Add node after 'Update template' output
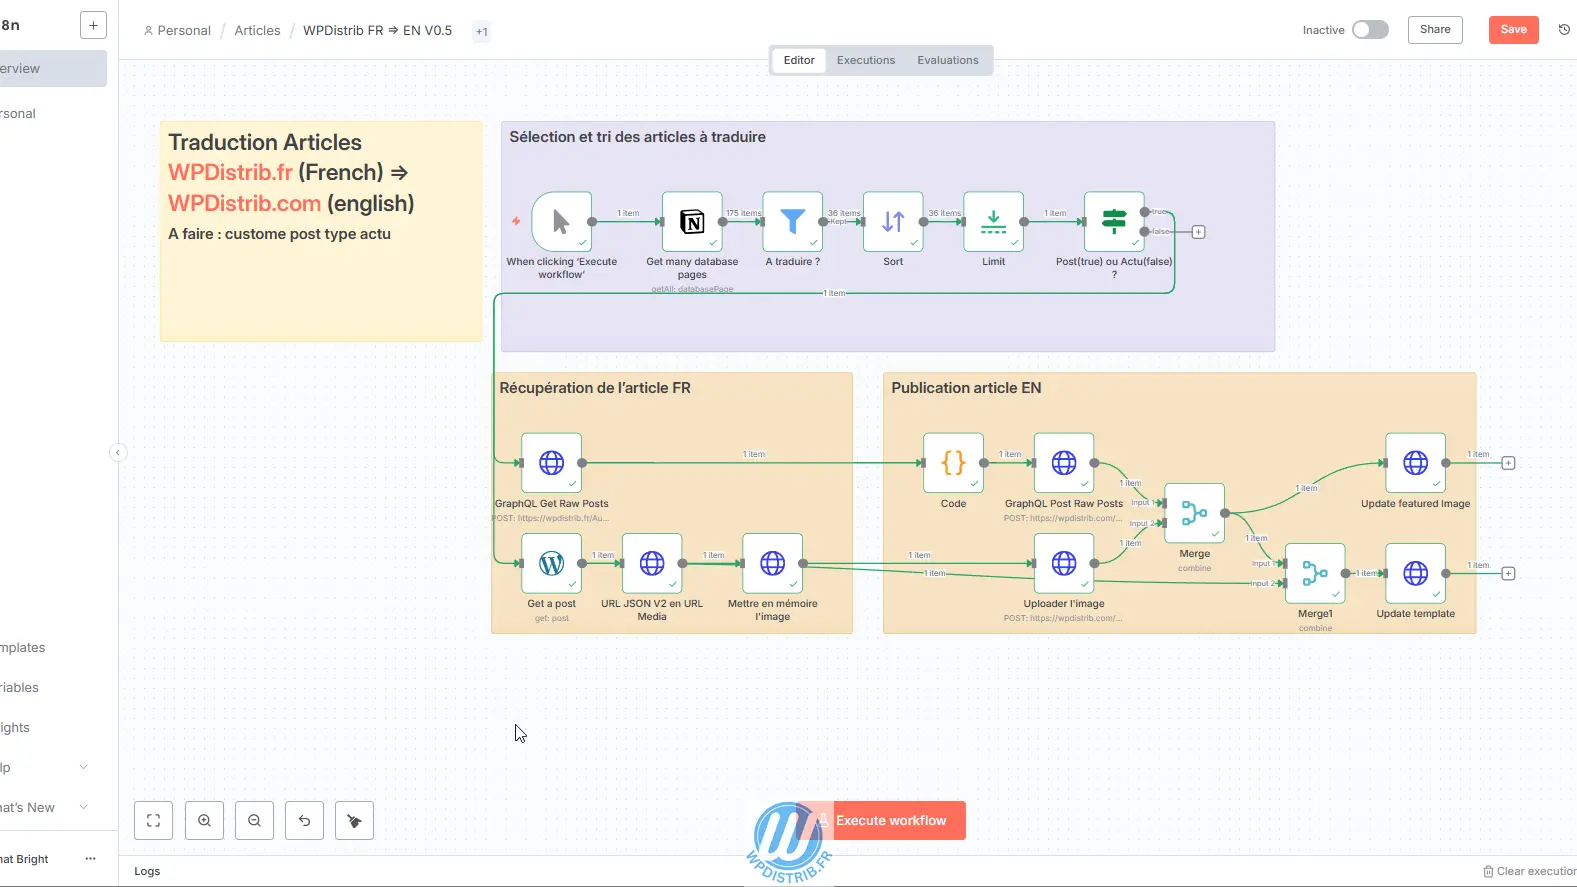 [x=1508, y=573]
